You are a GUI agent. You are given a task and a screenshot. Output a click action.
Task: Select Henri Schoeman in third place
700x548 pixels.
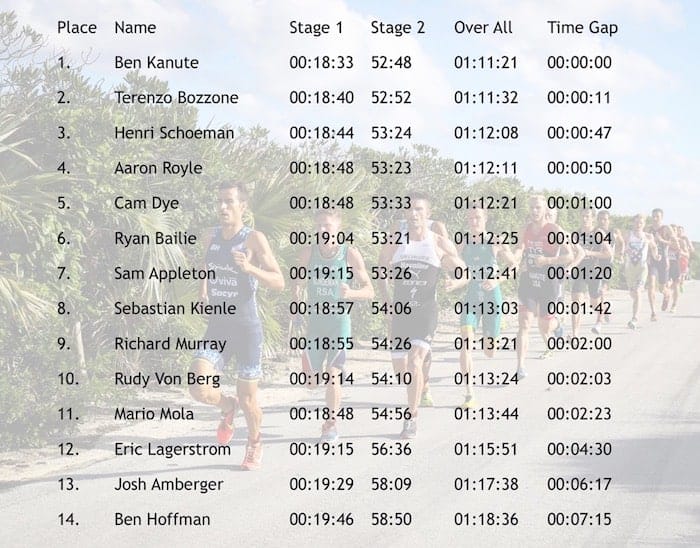174,133
